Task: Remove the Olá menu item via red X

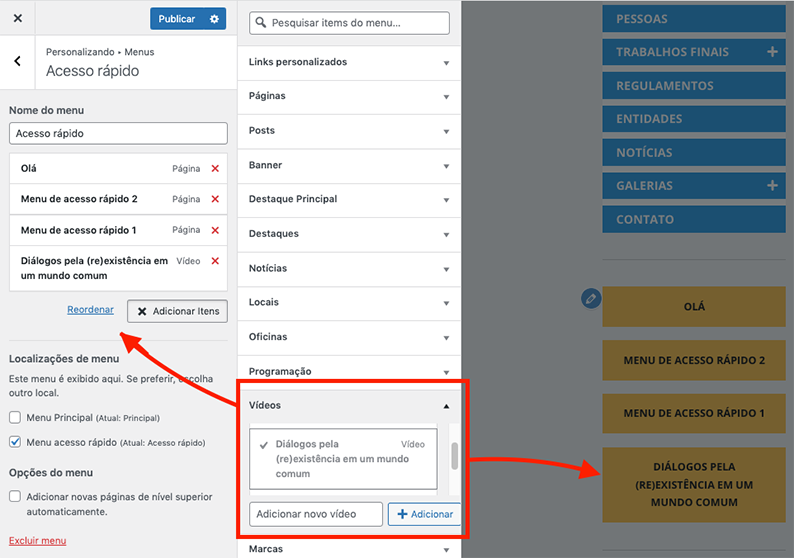Action: pos(215,169)
